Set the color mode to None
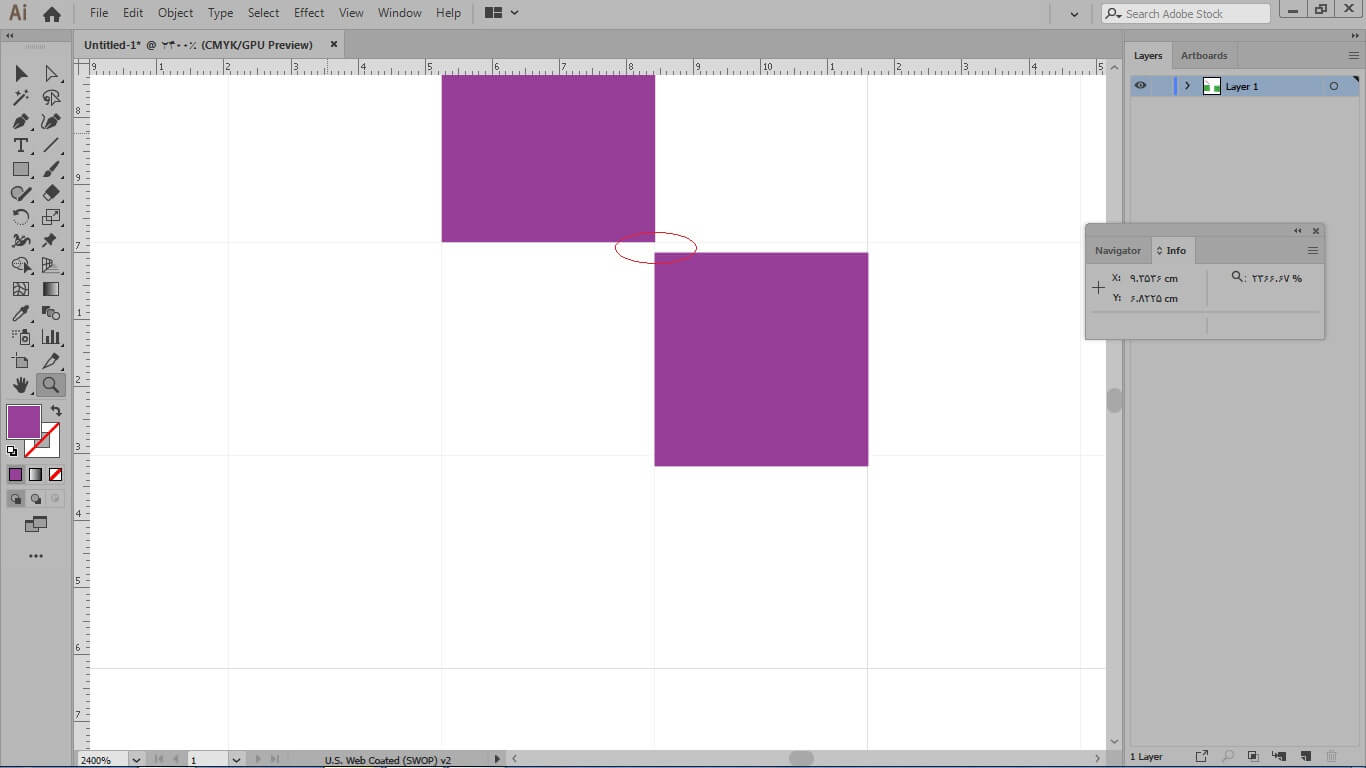Image resolution: width=1366 pixels, height=768 pixels. click(56, 475)
